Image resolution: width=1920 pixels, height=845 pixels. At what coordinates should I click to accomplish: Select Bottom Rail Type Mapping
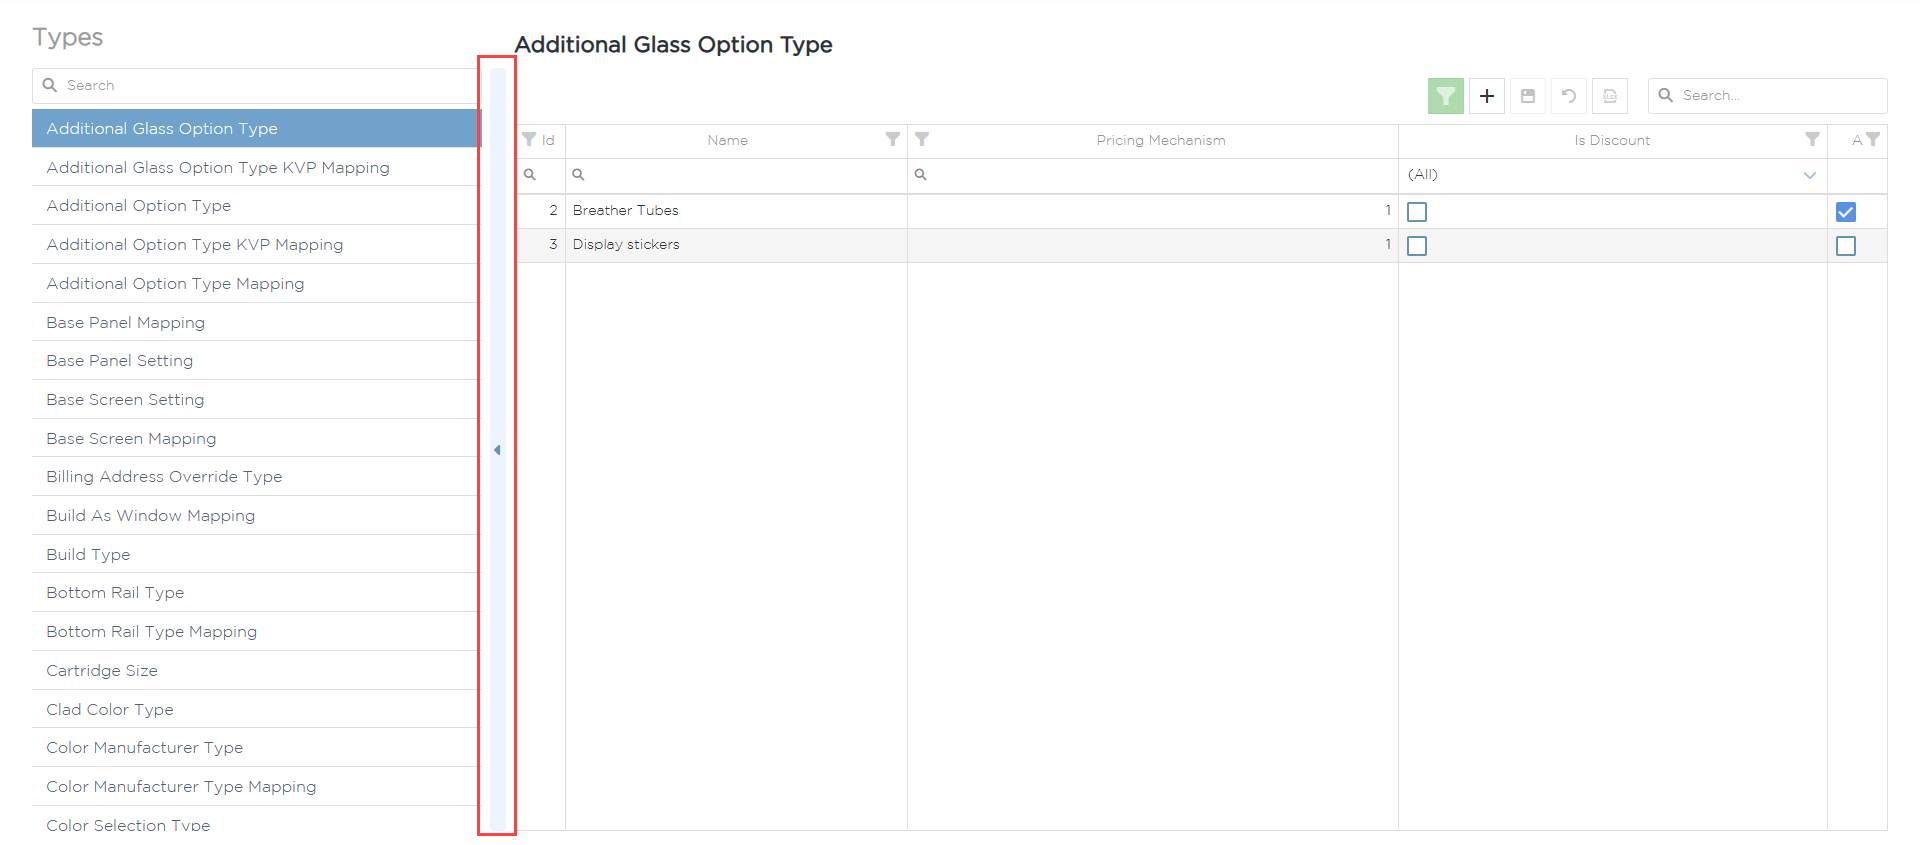pyautogui.click(x=256, y=631)
